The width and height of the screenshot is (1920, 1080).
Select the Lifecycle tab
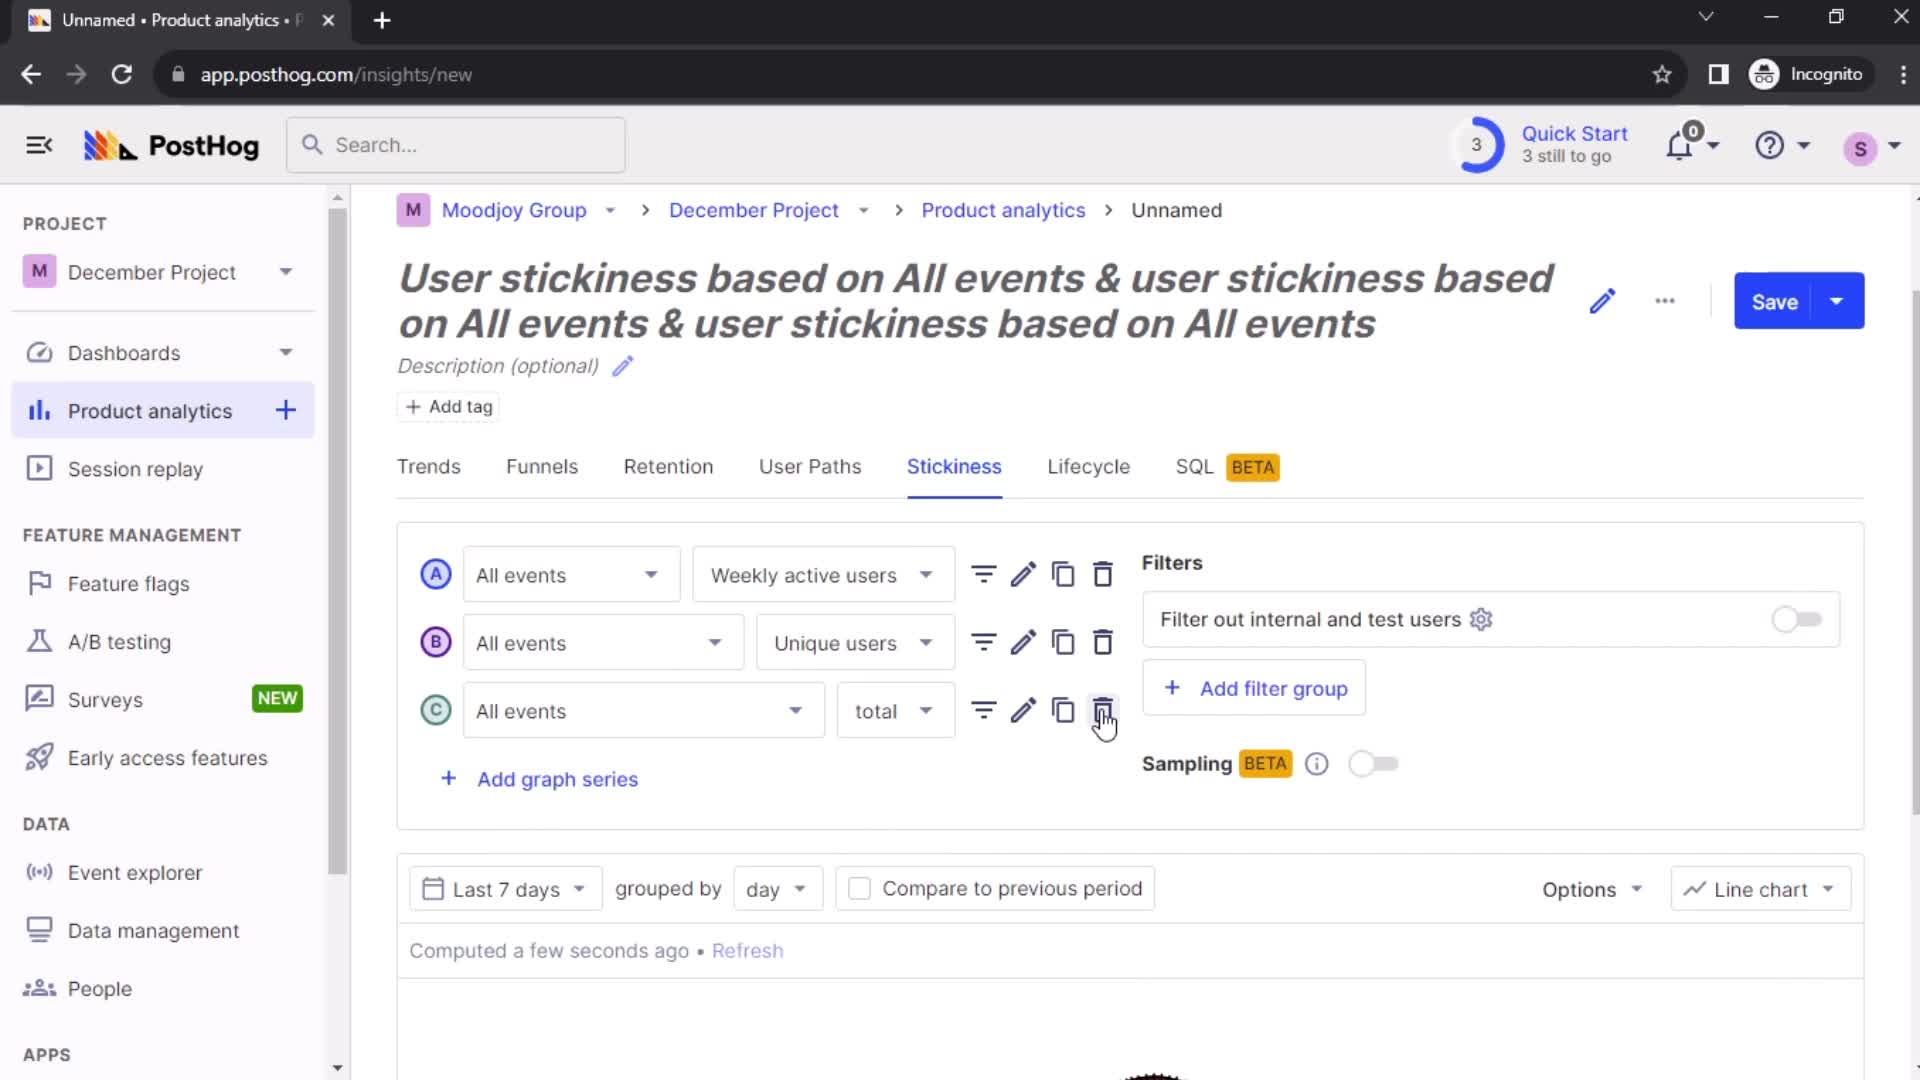point(1088,467)
